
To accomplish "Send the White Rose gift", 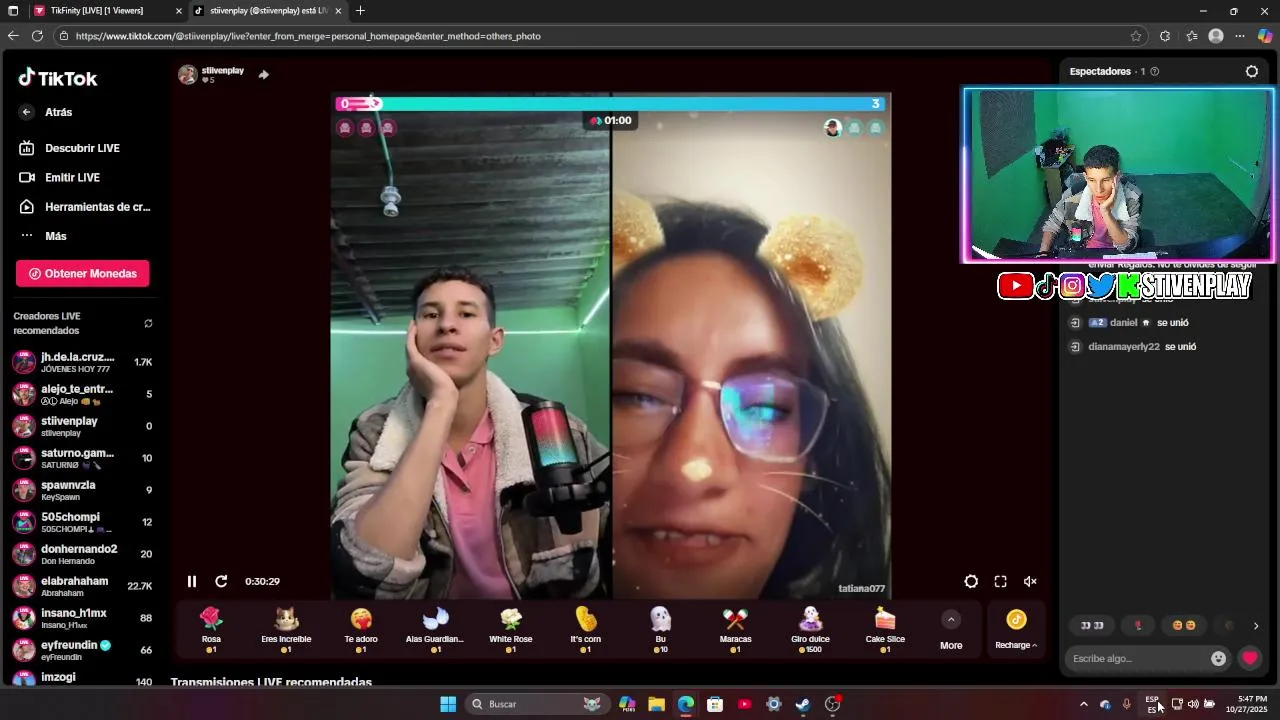I will point(510,630).
